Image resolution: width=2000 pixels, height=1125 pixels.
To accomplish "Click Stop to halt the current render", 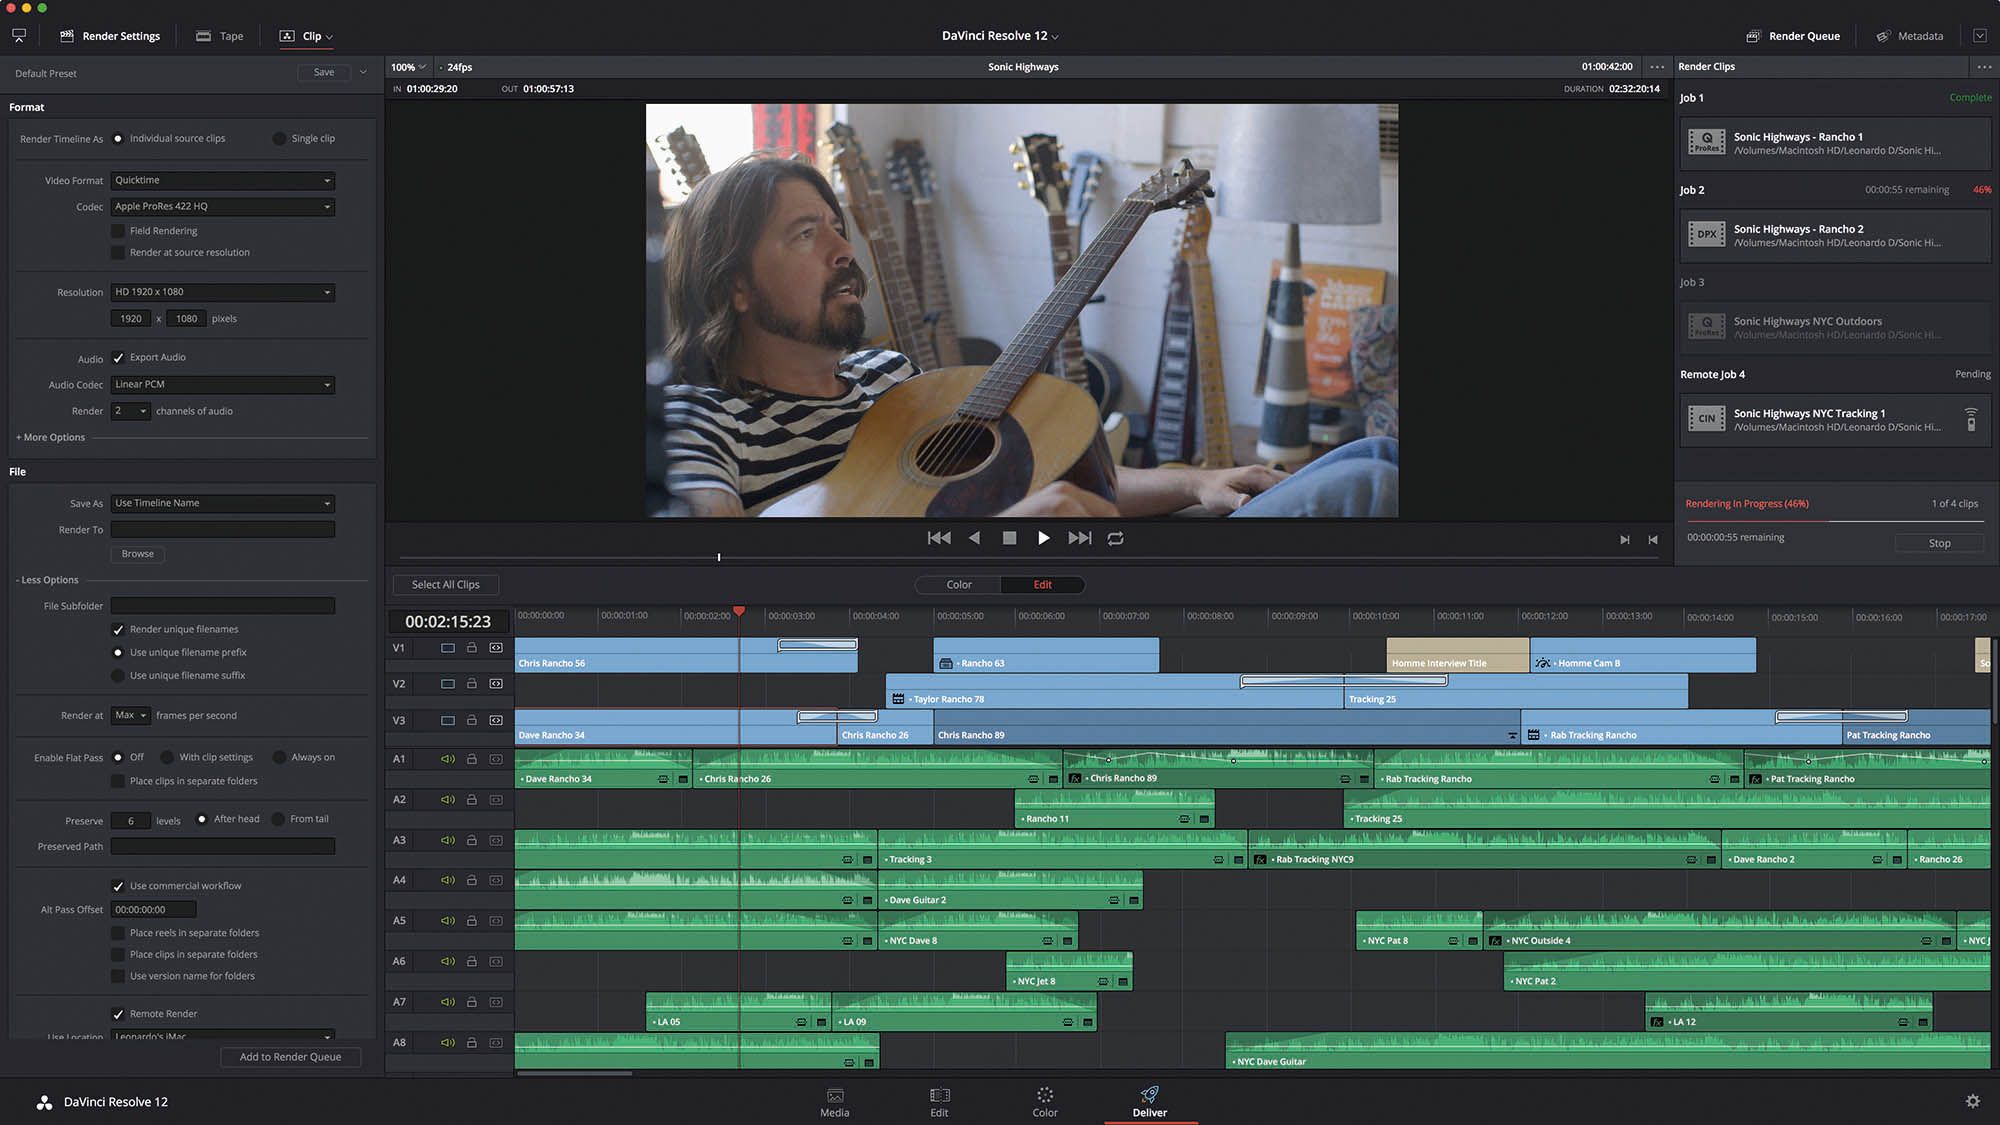I will click(1938, 543).
